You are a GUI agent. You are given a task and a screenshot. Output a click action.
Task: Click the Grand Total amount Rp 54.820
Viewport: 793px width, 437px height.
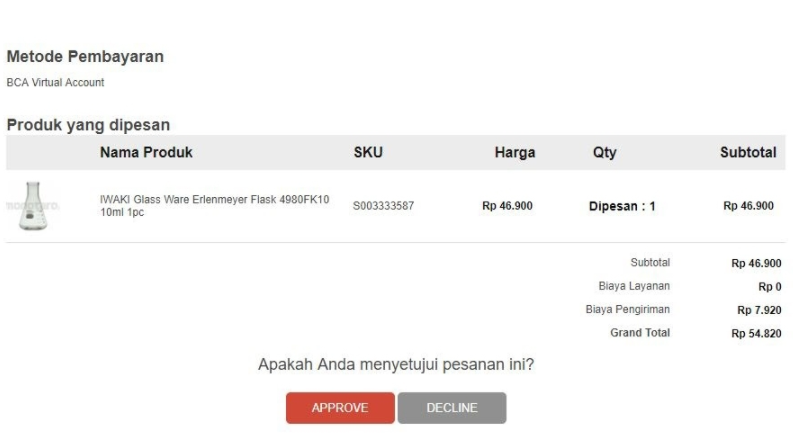[x=756, y=333]
